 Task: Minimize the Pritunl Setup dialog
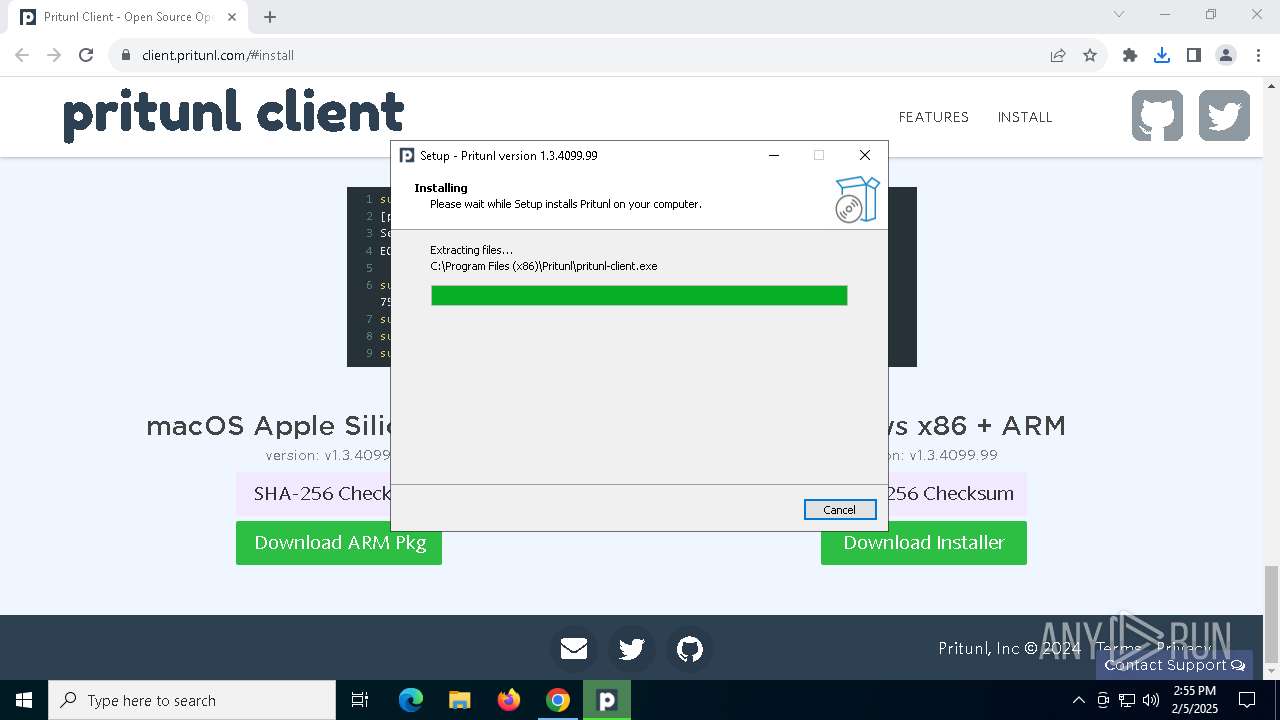coord(774,155)
